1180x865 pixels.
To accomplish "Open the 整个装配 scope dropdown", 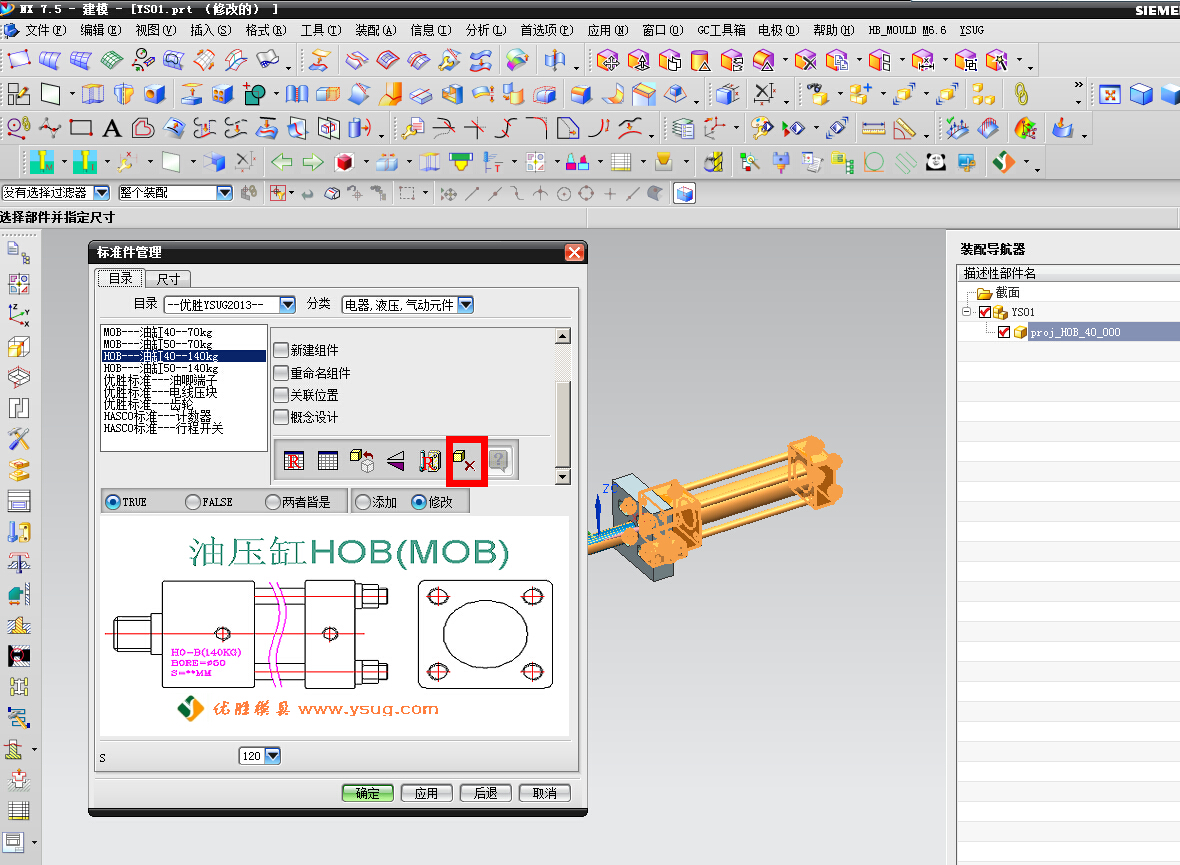I will pos(224,193).
